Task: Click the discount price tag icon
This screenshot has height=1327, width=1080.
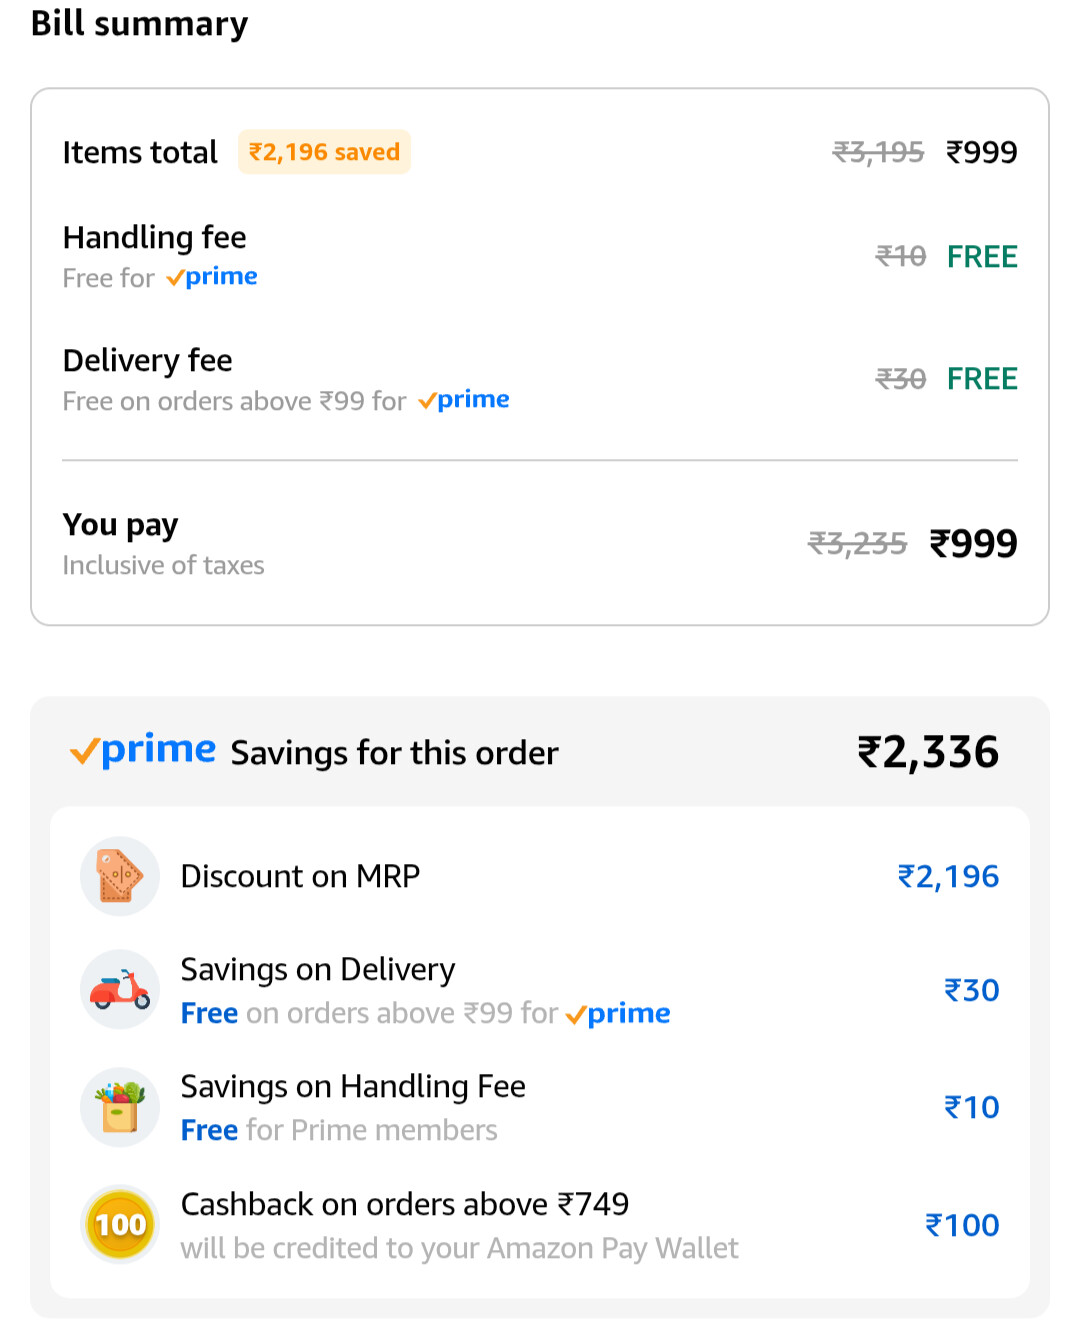Action: click(120, 876)
